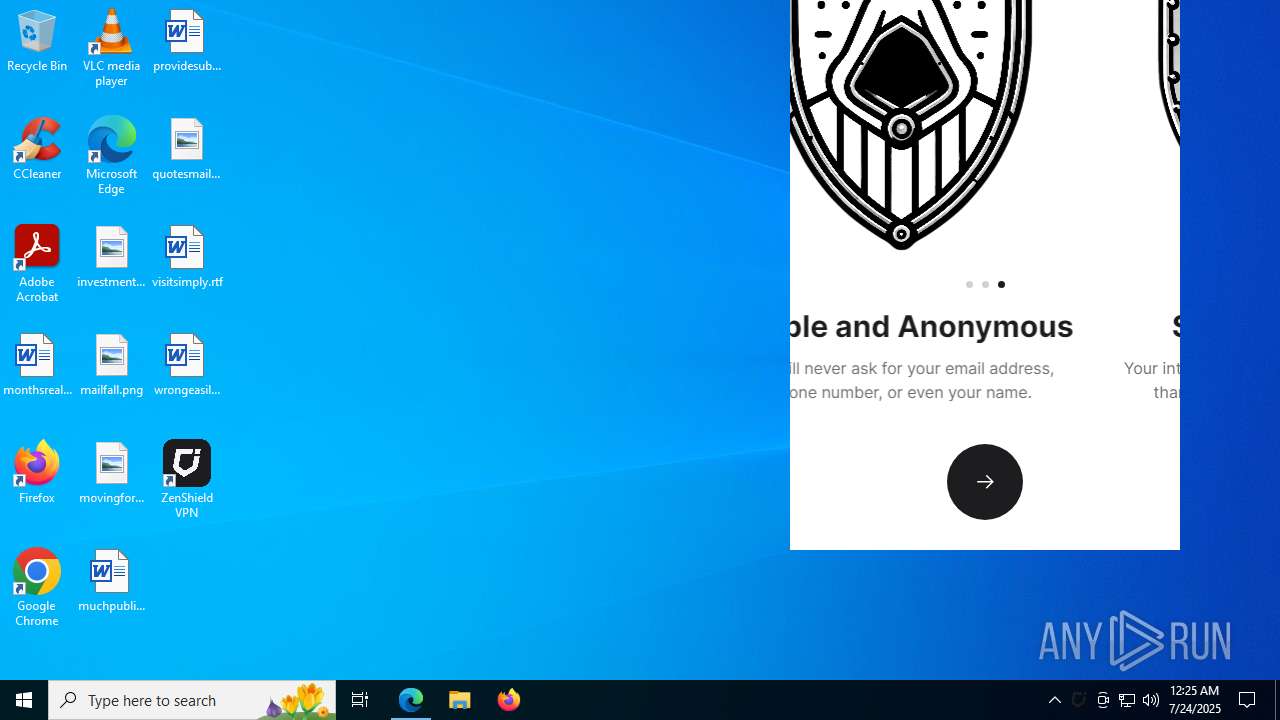Select the quotesmail... image file
Screen dimensions: 1280x720
(187, 149)
